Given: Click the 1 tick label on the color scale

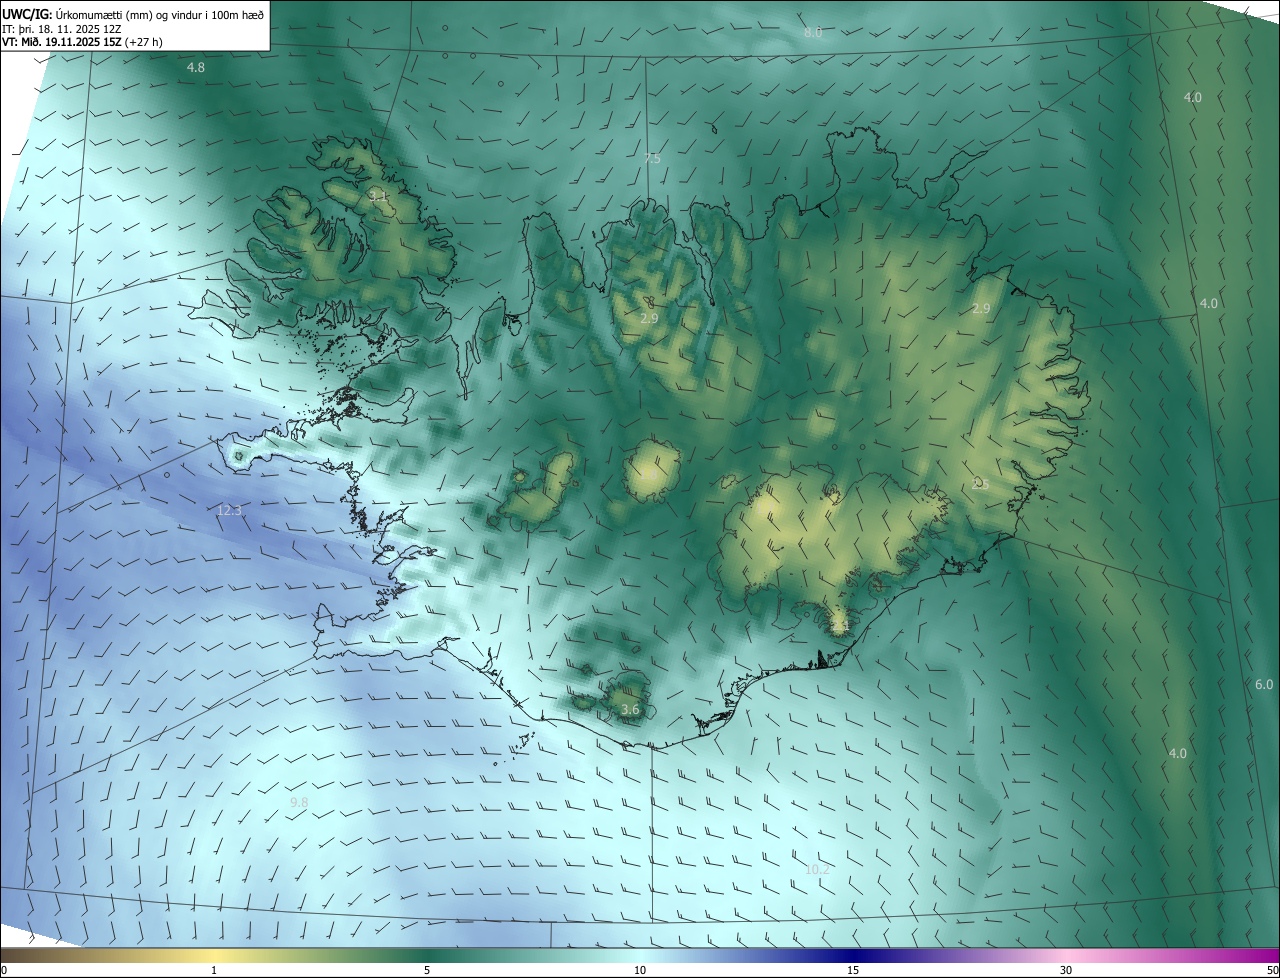Looking at the screenshot, I should [214, 971].
